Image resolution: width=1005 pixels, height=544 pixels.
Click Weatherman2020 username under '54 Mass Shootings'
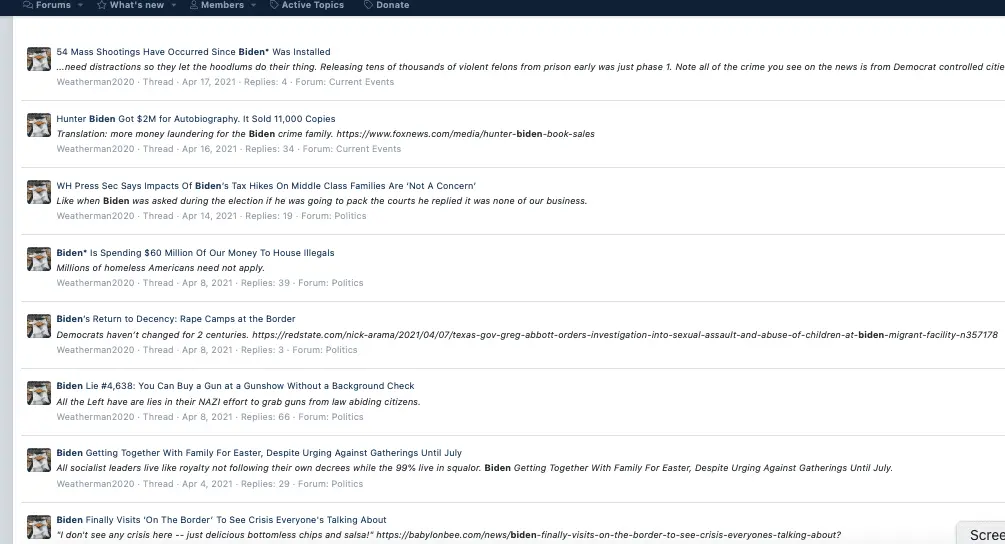[96, 82]
